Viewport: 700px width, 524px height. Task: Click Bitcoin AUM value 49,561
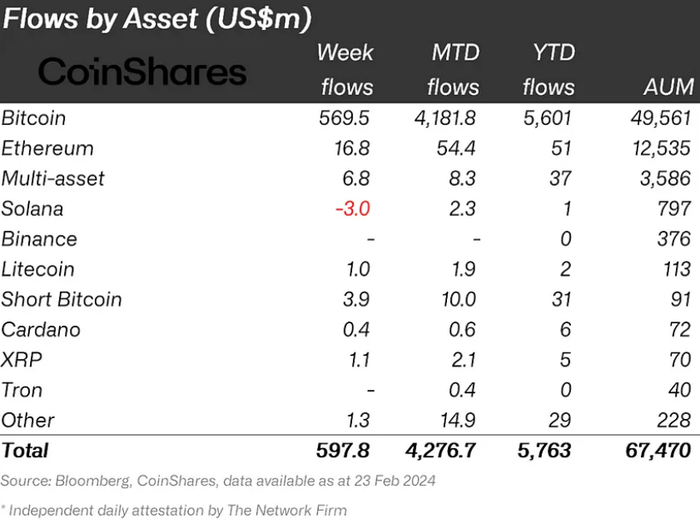(661, 118)
